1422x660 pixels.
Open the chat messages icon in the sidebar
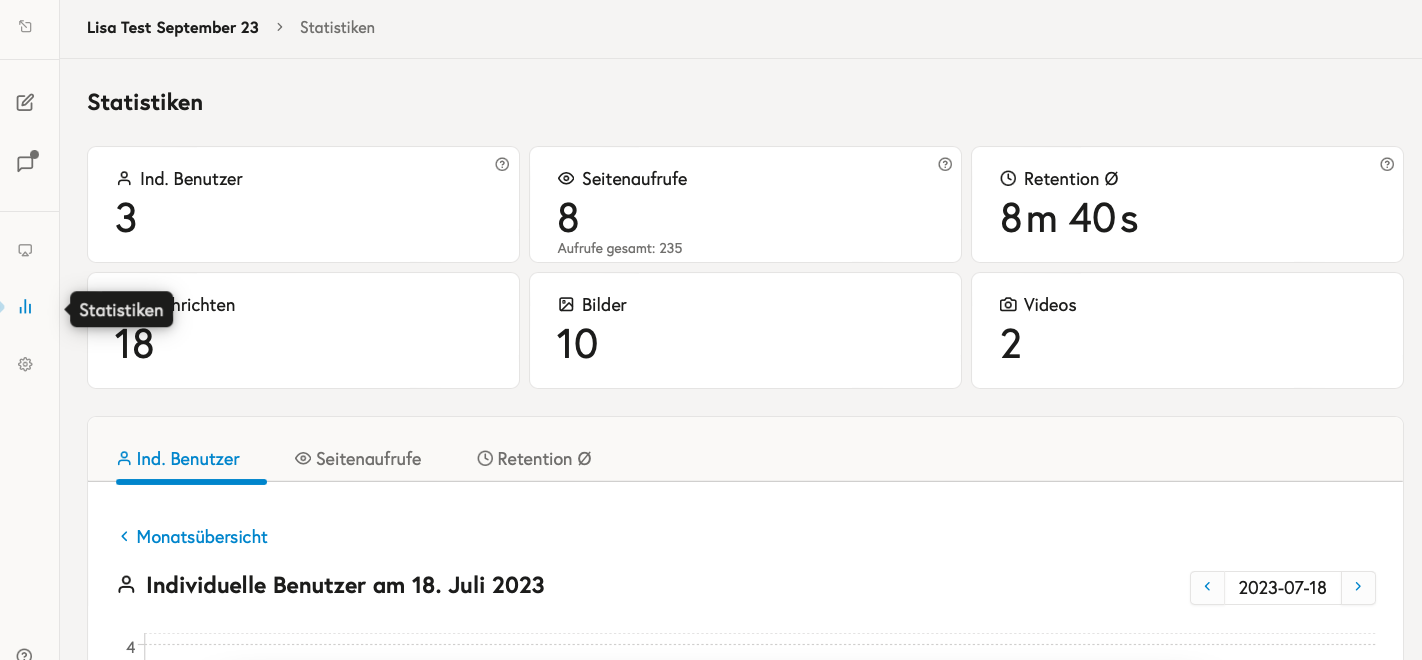[x=26, y=163]
